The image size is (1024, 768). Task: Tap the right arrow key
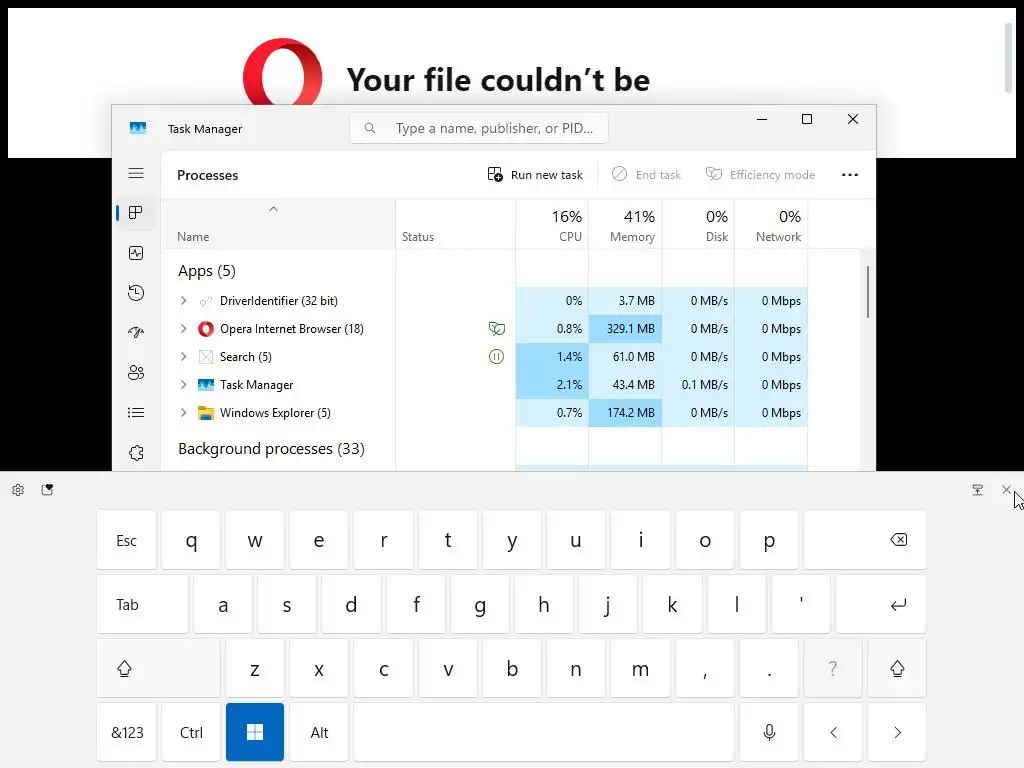(x=897, y=732)
